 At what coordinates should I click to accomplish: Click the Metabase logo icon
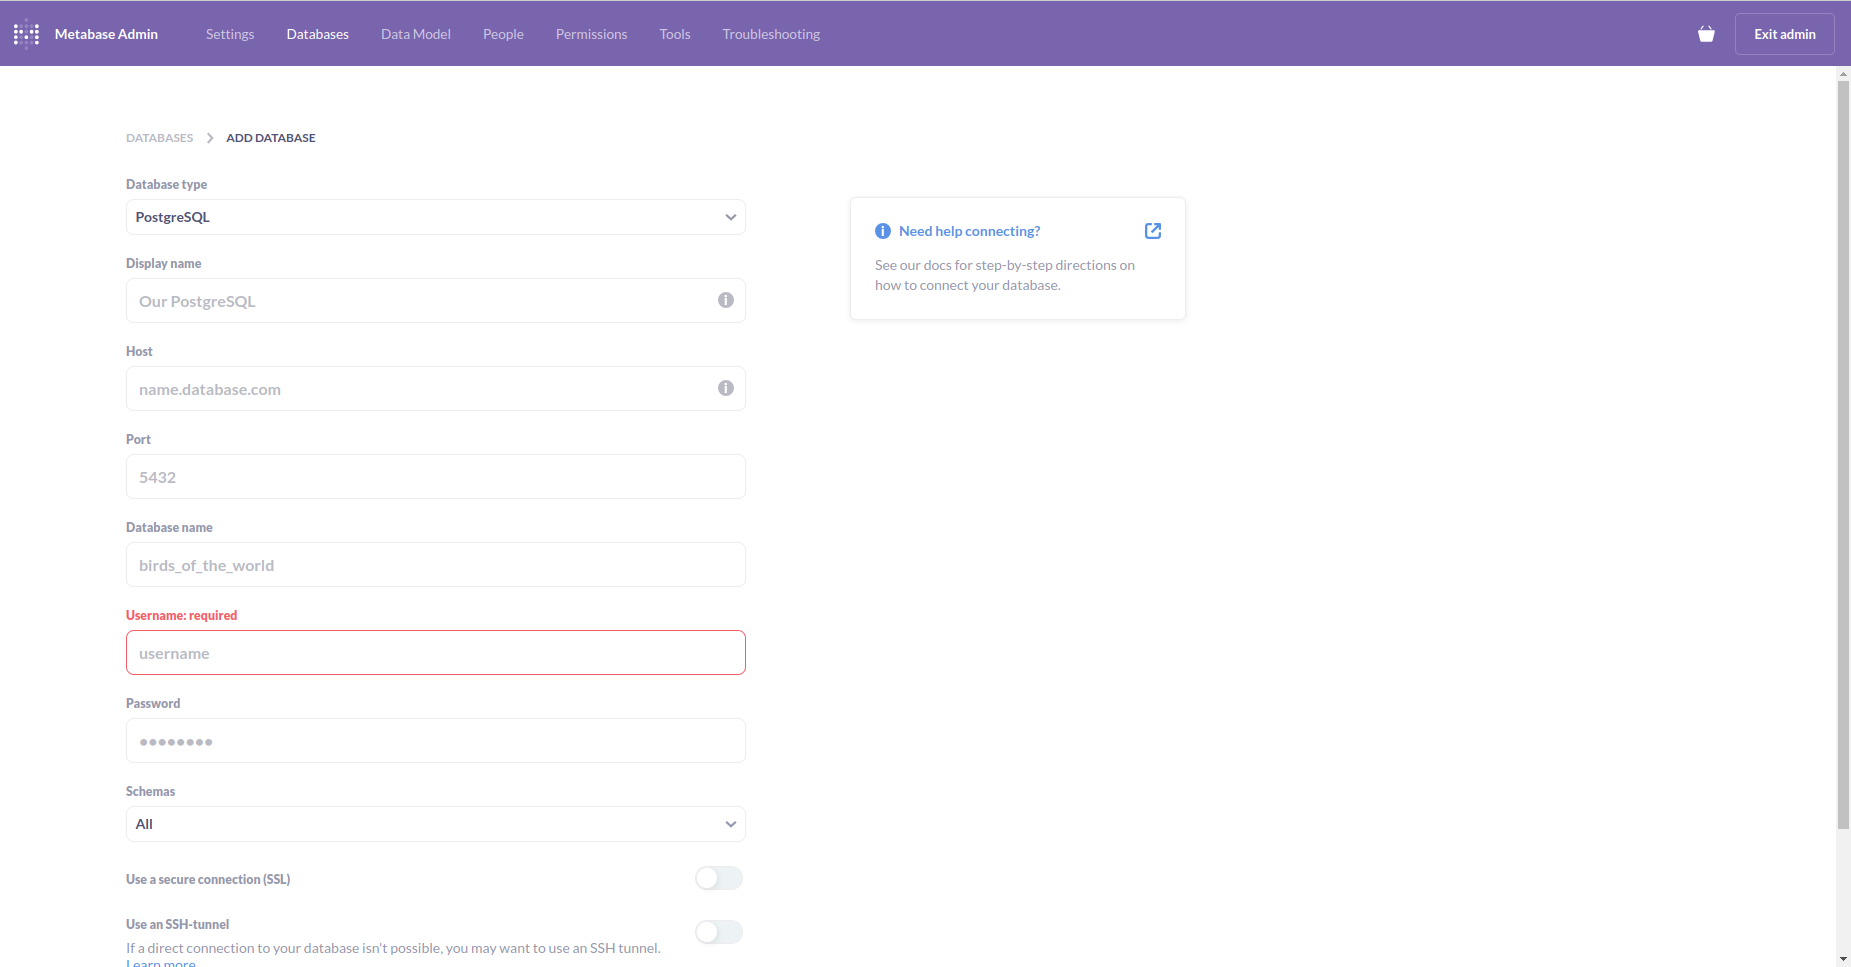[26, 33]
